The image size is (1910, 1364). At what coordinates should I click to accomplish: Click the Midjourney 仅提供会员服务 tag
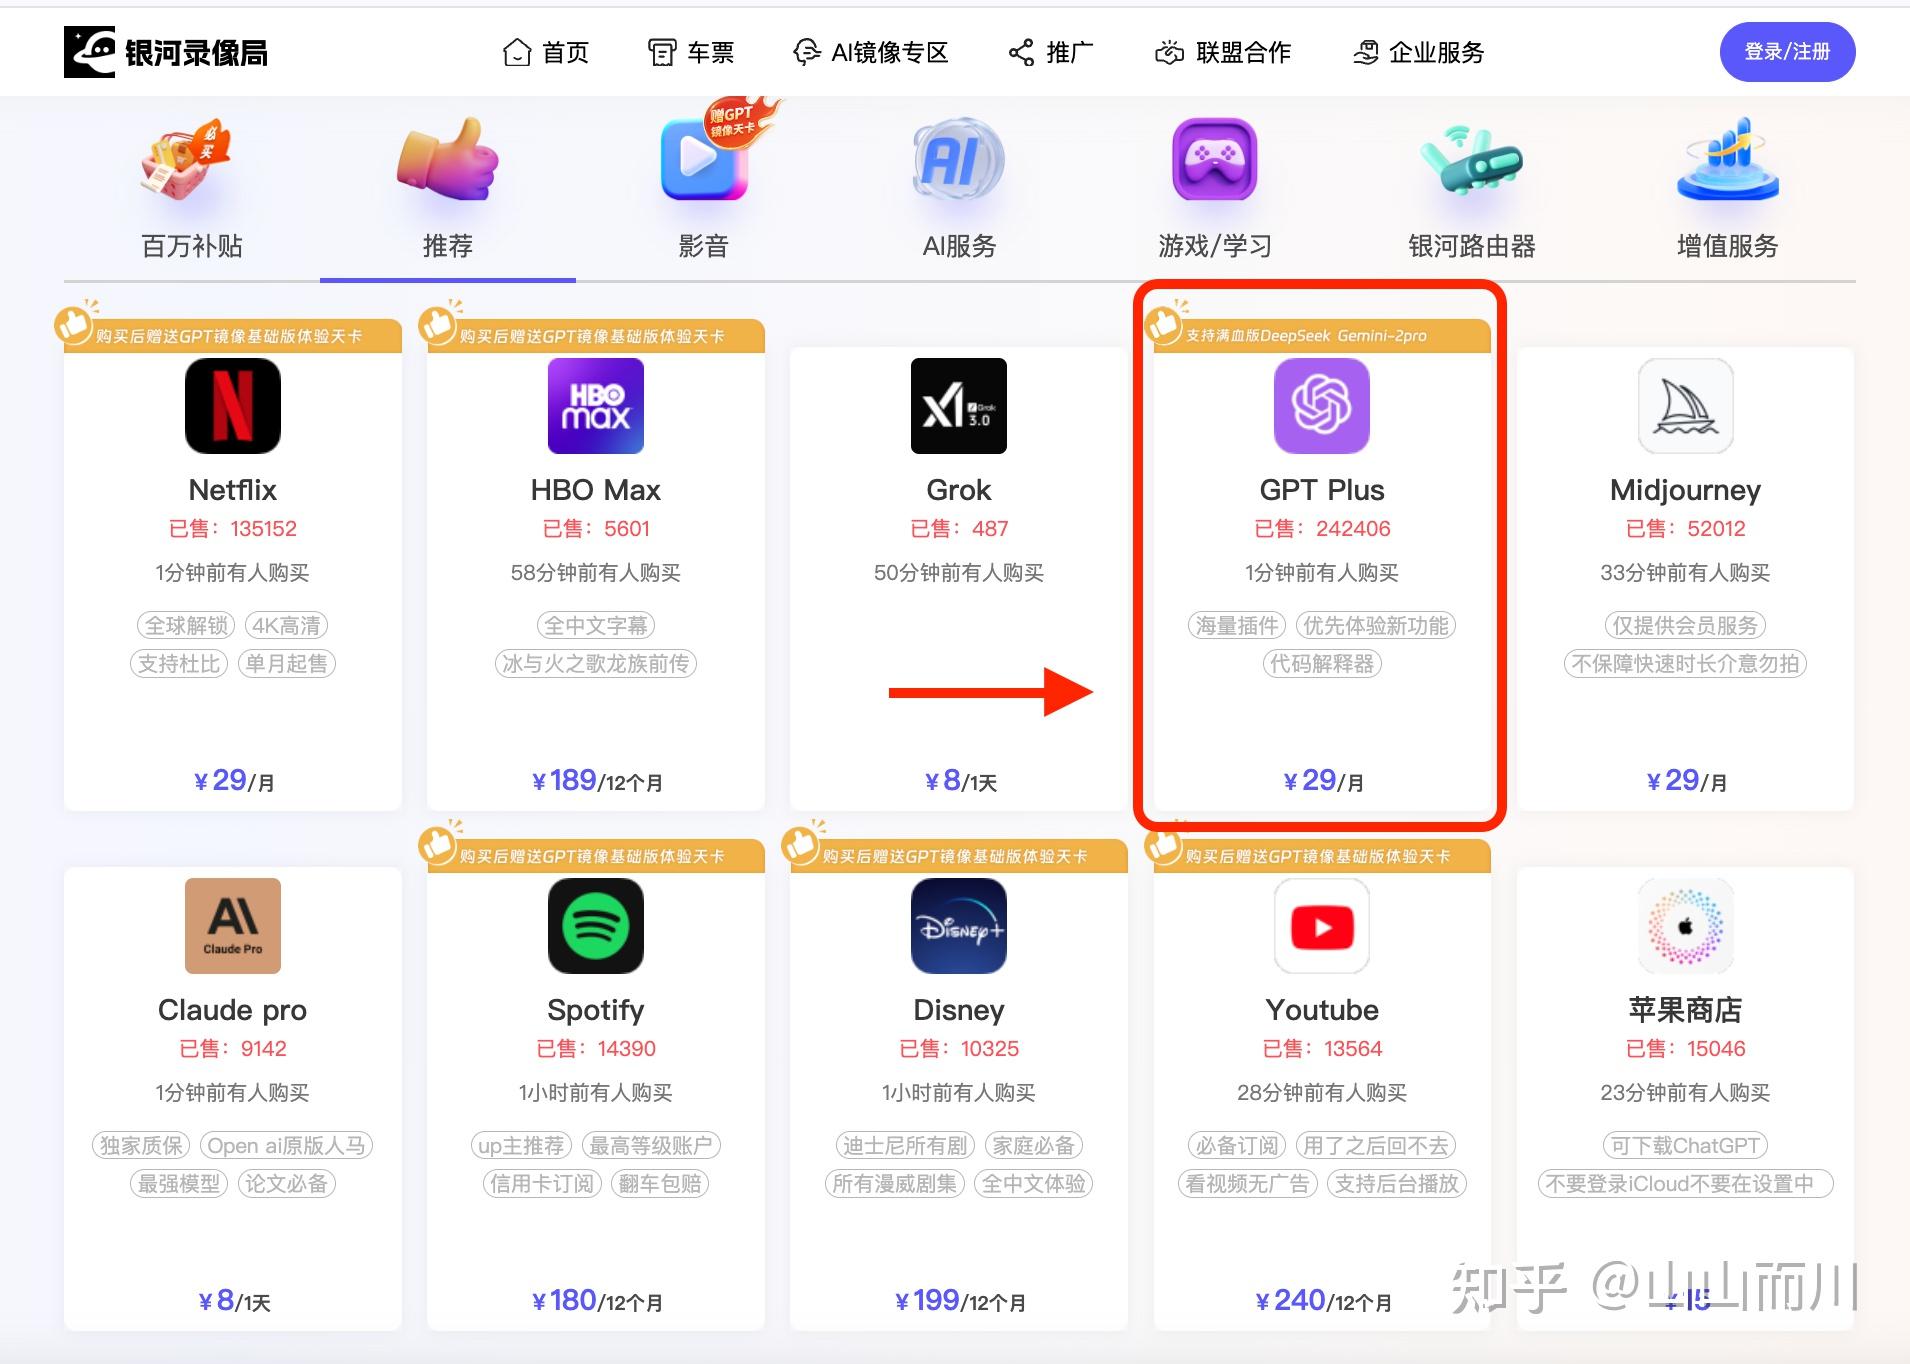pyautogui.click(x=1685, y=626)
